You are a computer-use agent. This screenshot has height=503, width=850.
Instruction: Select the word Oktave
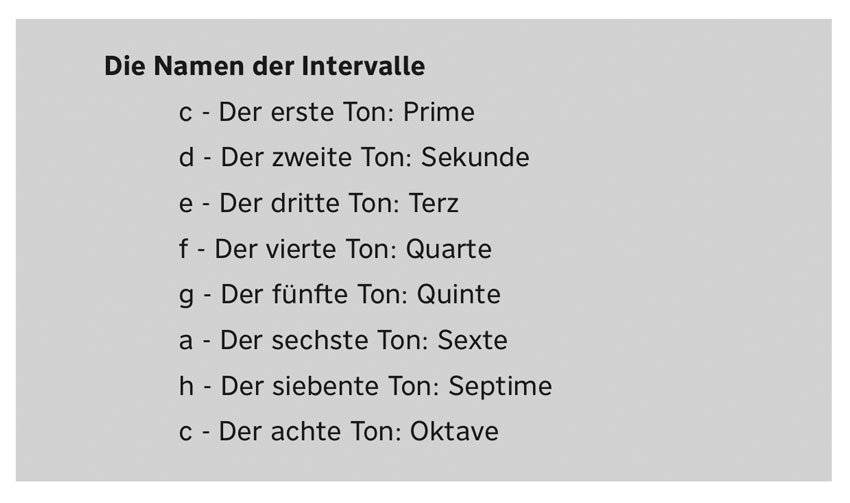point(454,432)
